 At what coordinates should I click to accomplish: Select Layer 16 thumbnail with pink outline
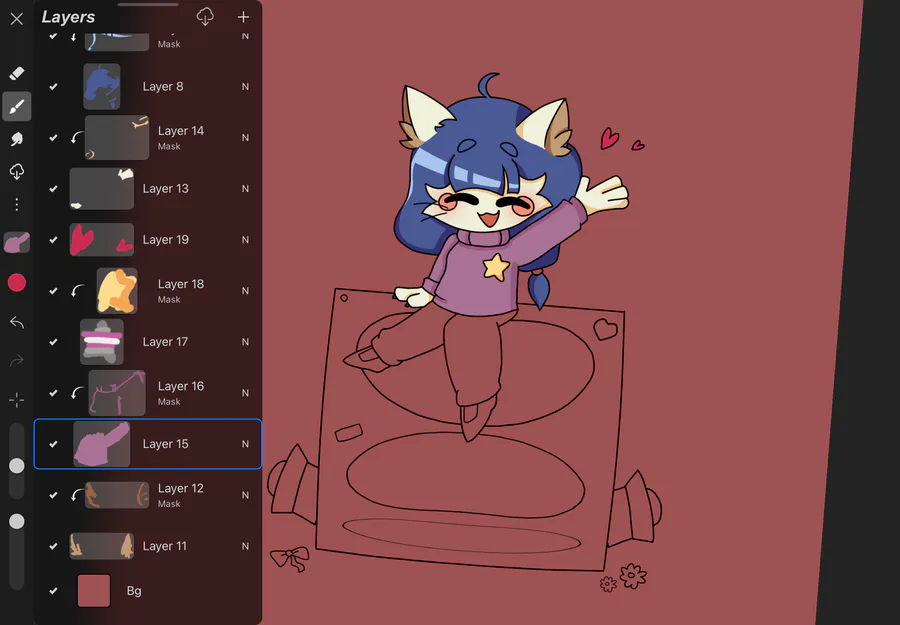coord(117,393)
